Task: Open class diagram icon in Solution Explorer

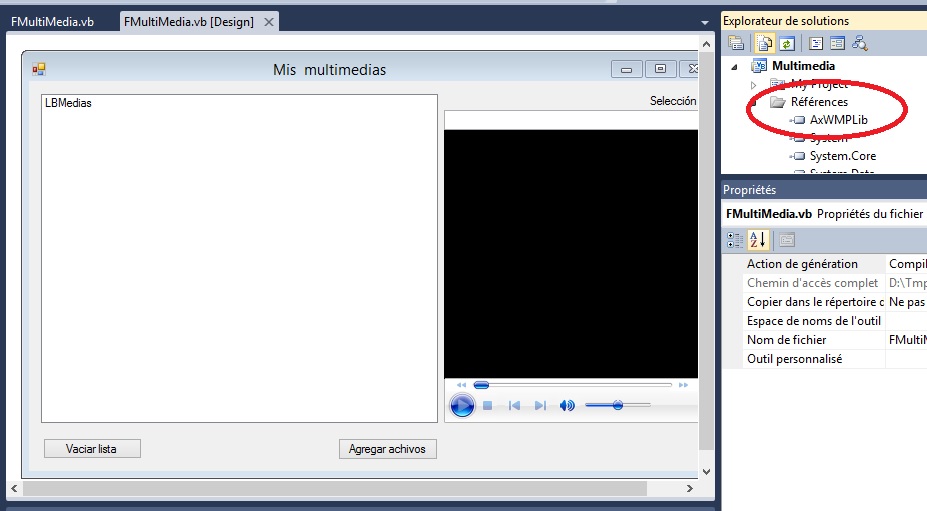Action: (x=860, y=43)
